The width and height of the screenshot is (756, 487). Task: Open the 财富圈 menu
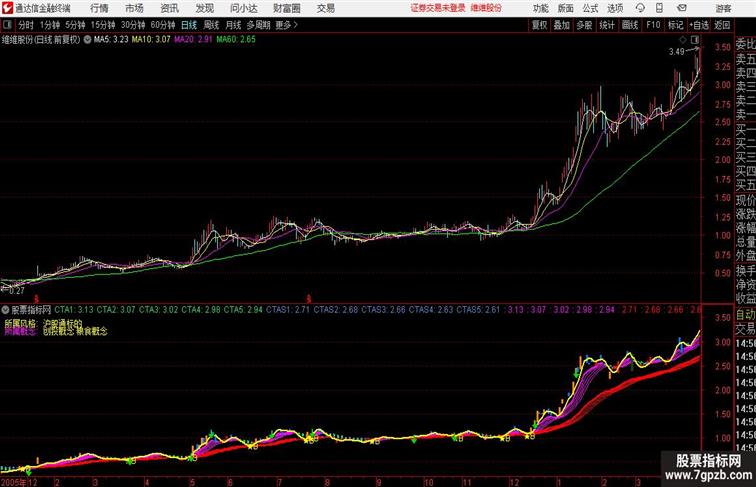click(x=287, y=8)
